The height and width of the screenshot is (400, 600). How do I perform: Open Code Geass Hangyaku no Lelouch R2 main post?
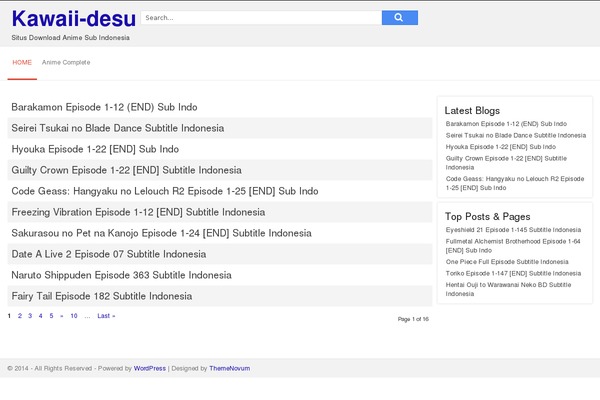[165, 191]
